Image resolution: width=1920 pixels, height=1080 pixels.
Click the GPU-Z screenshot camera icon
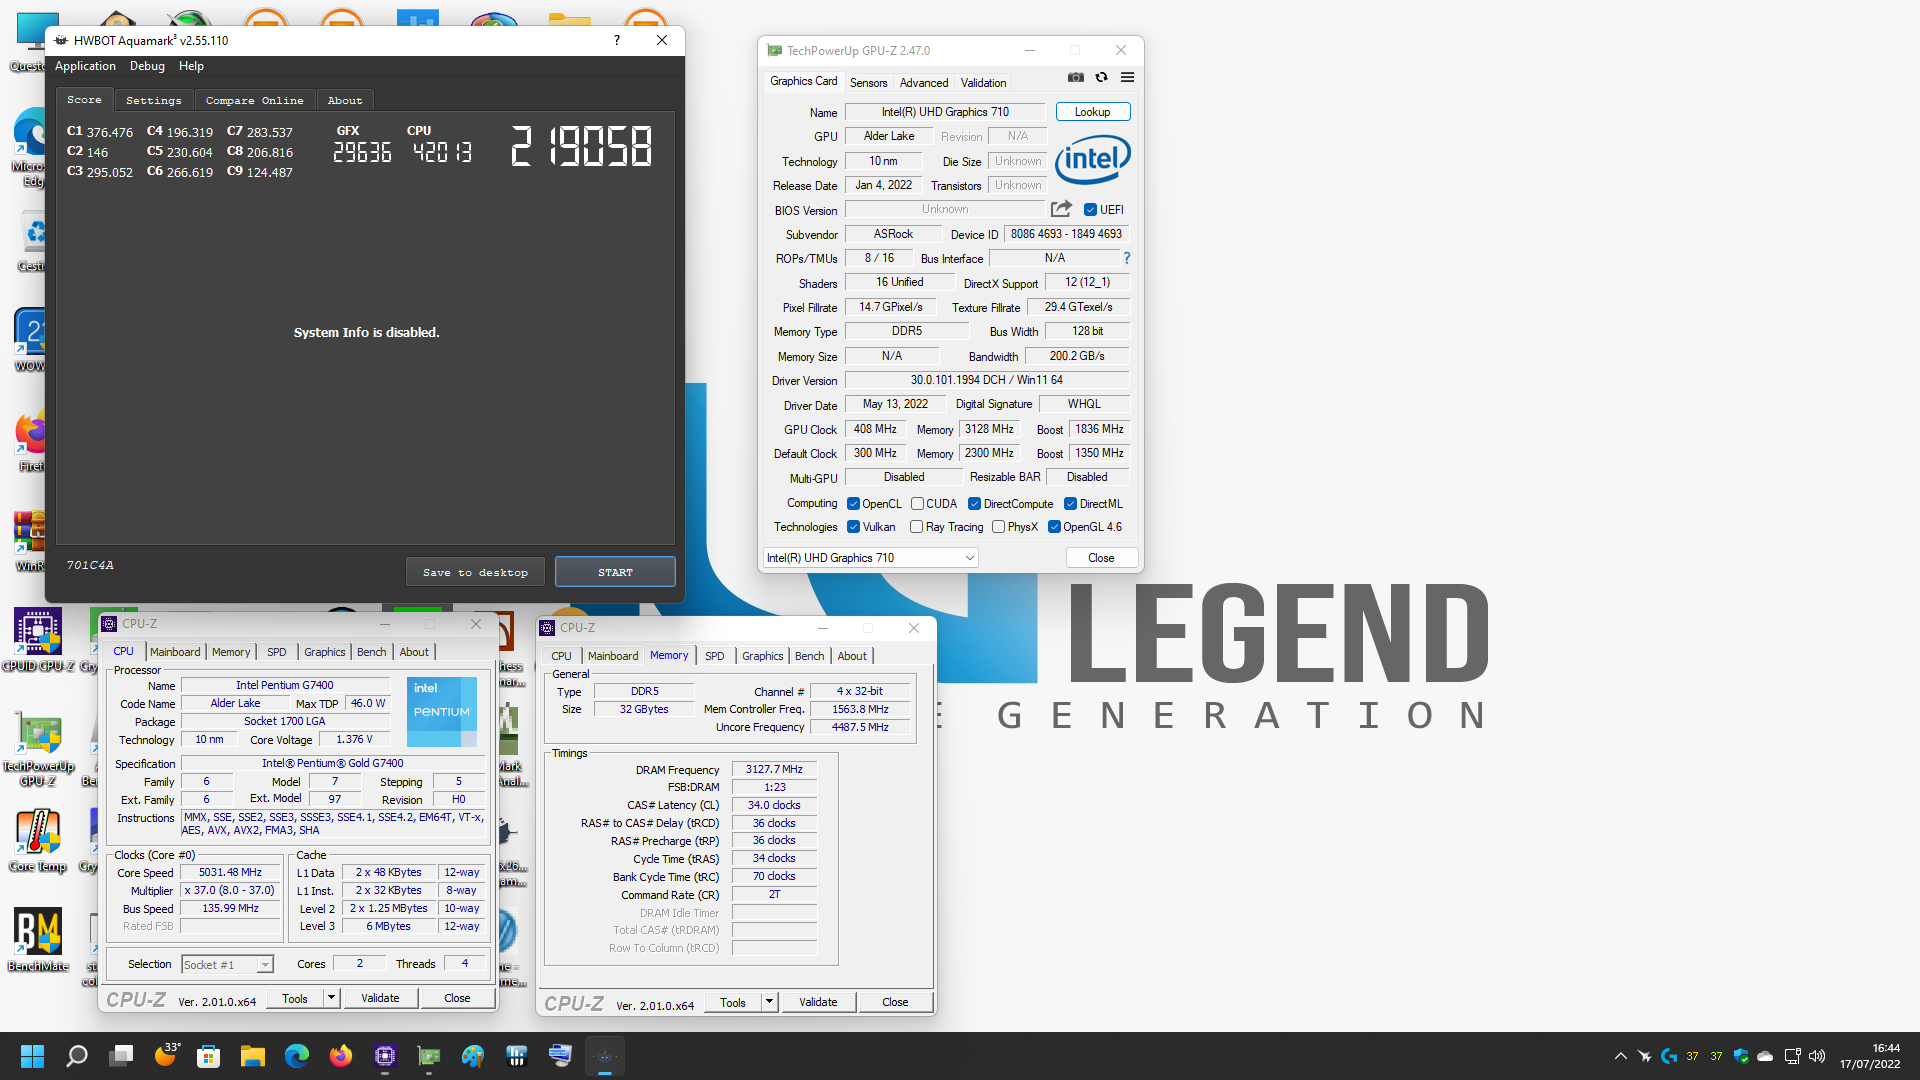[x=1075, y=77]
